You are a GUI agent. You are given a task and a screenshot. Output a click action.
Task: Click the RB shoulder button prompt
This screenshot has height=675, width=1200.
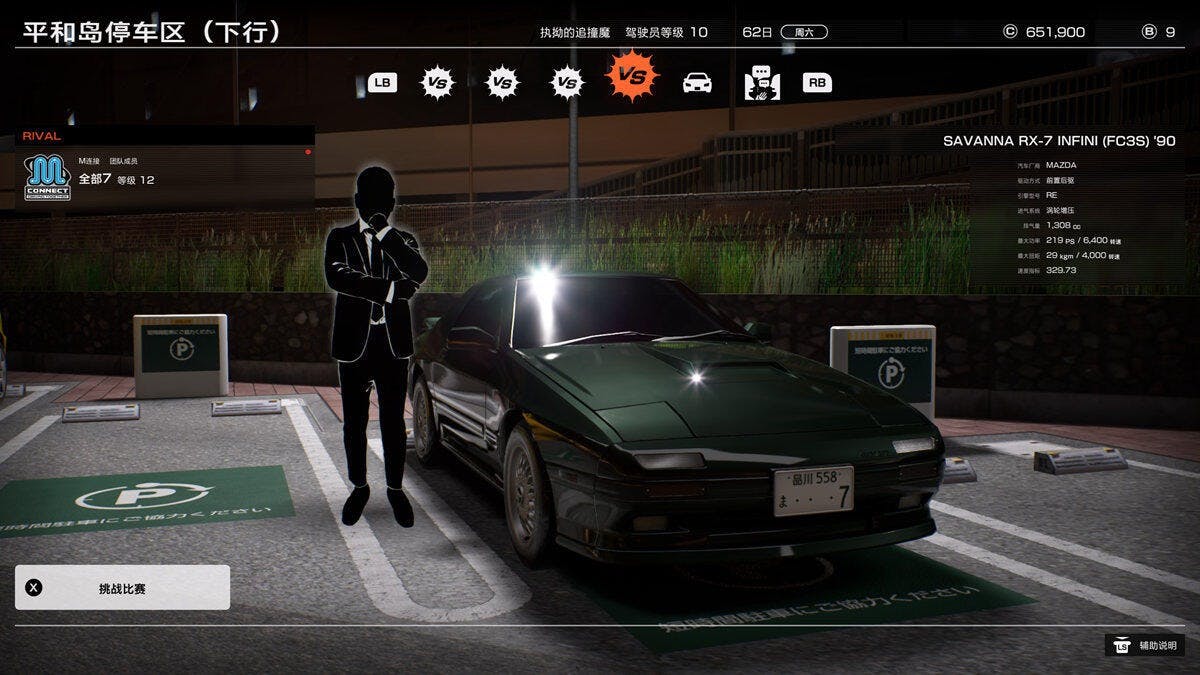pyautogui.click(x=817, y=83)
